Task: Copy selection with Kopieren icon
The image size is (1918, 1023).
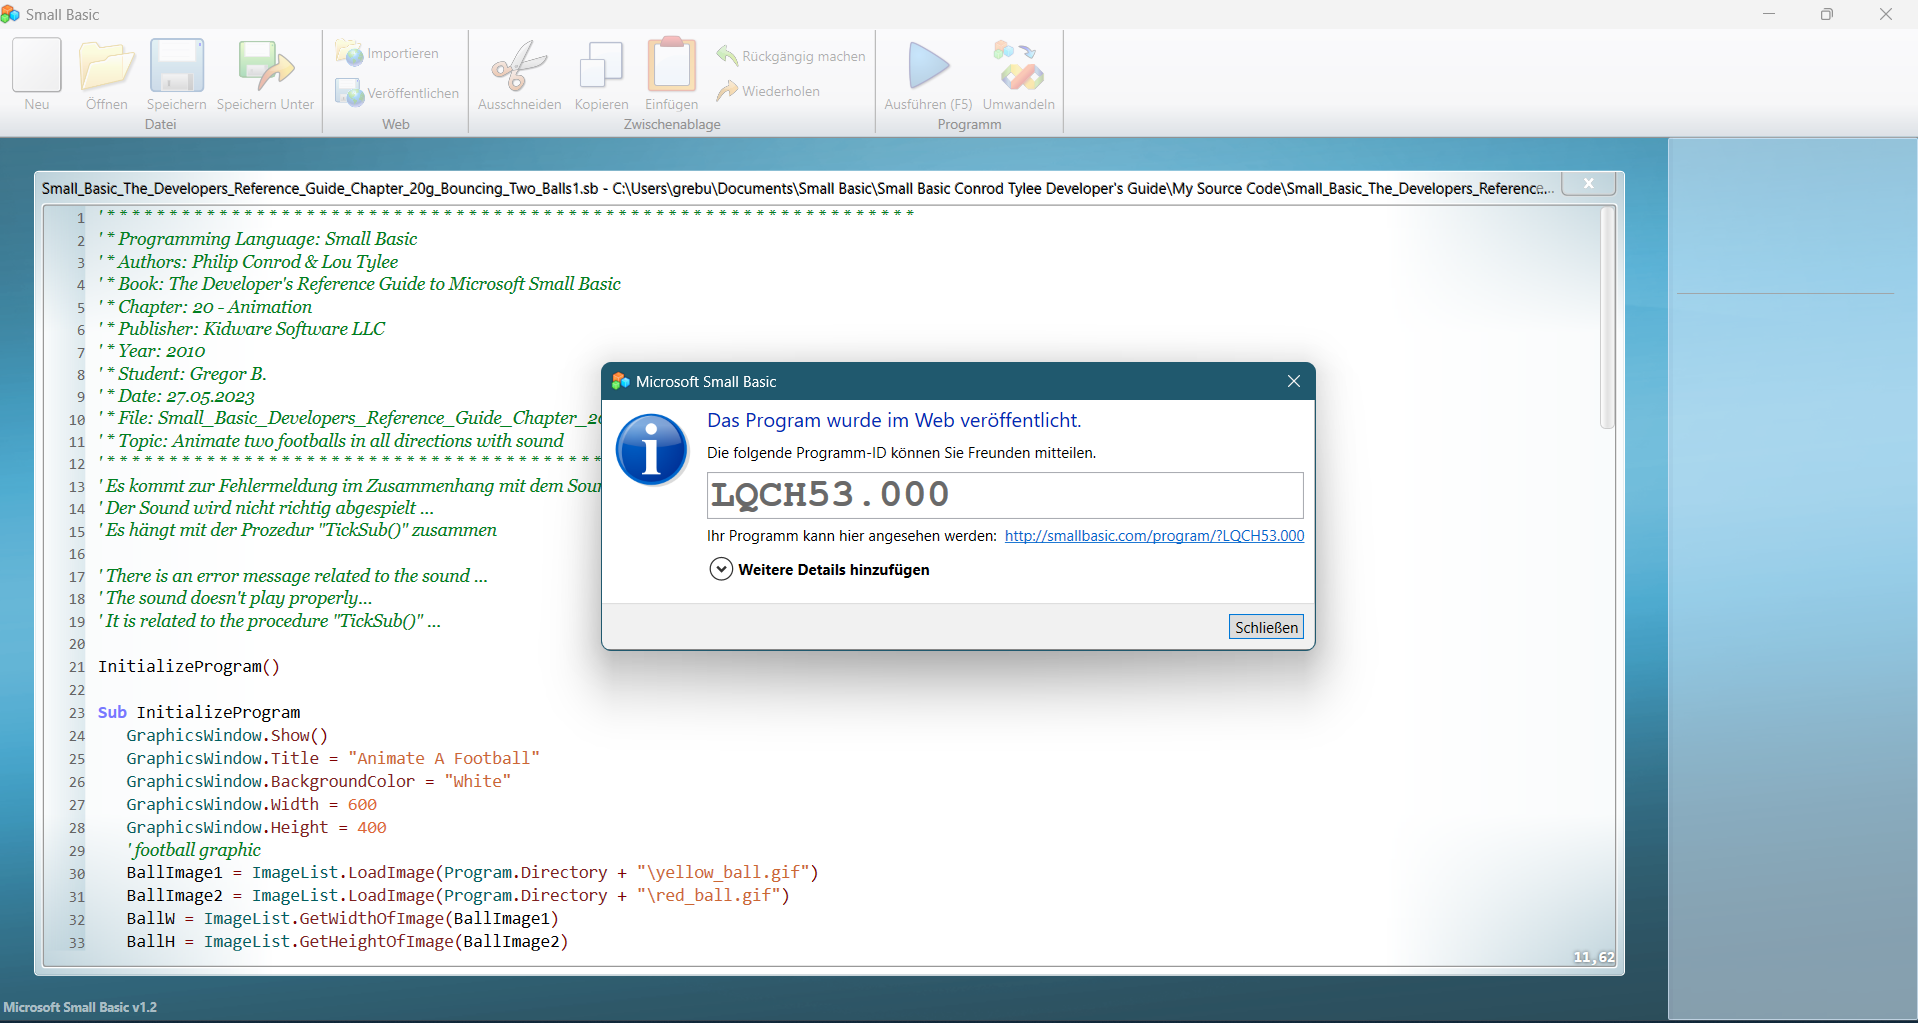Action: [x=601, y=75]
